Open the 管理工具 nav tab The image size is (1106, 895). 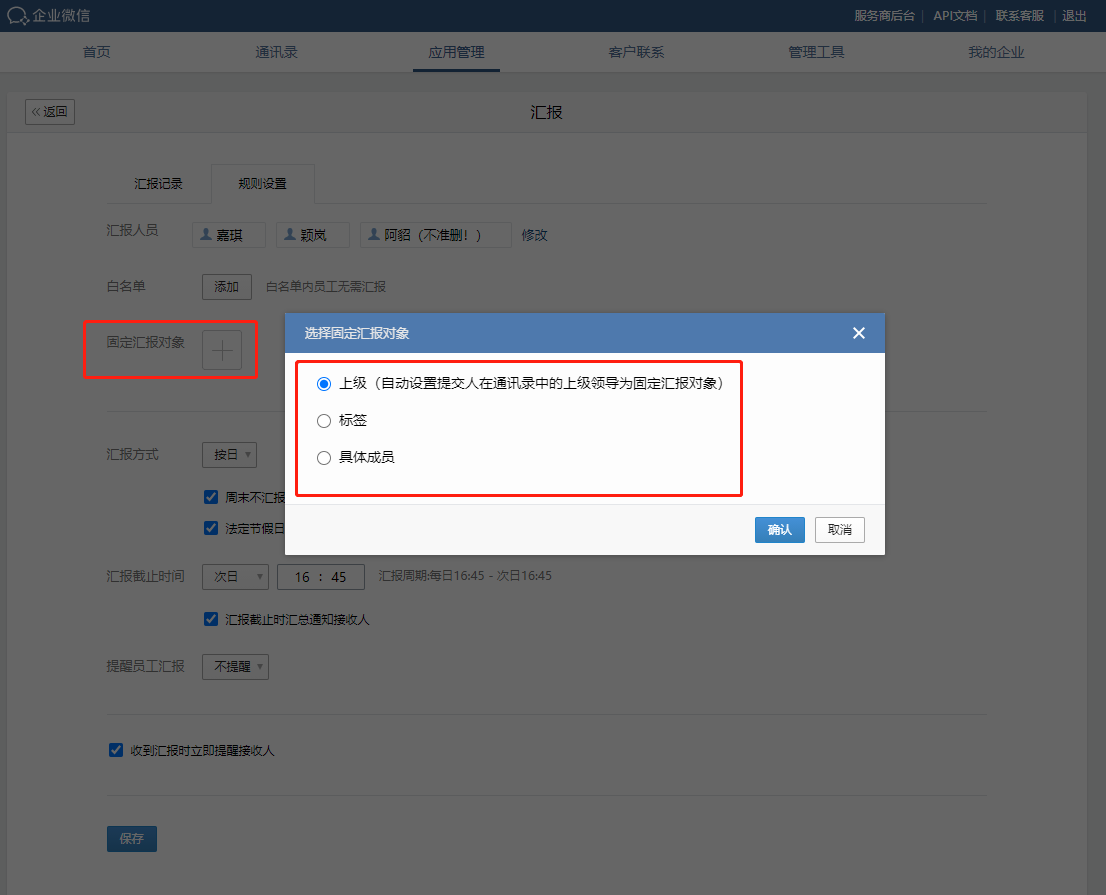(x=816, y=52)
